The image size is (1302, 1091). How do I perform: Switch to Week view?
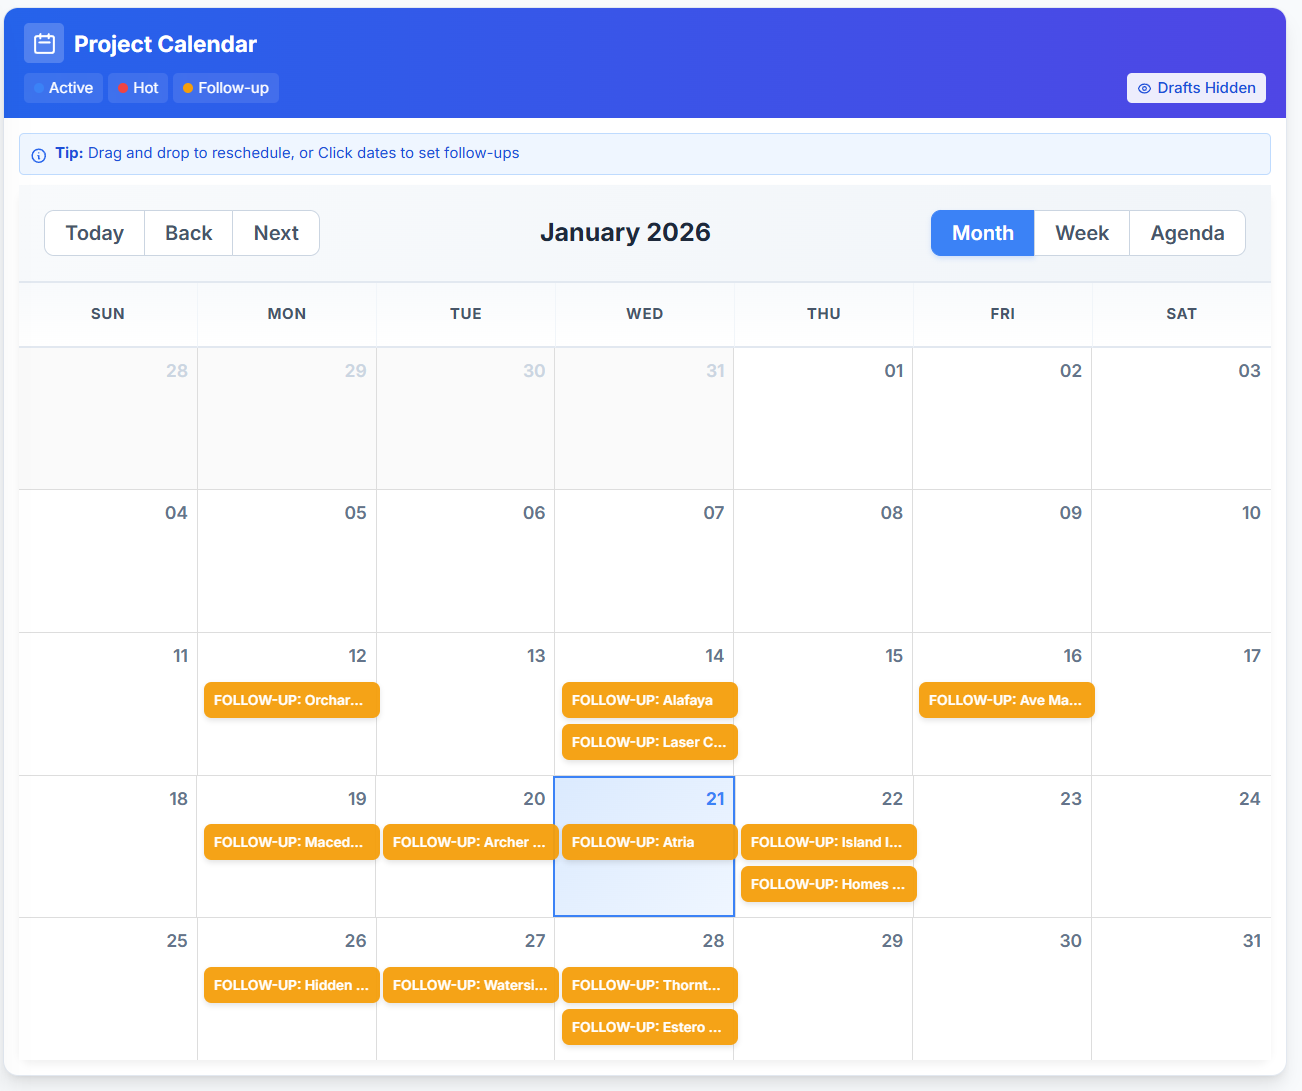pos(1081,233)
